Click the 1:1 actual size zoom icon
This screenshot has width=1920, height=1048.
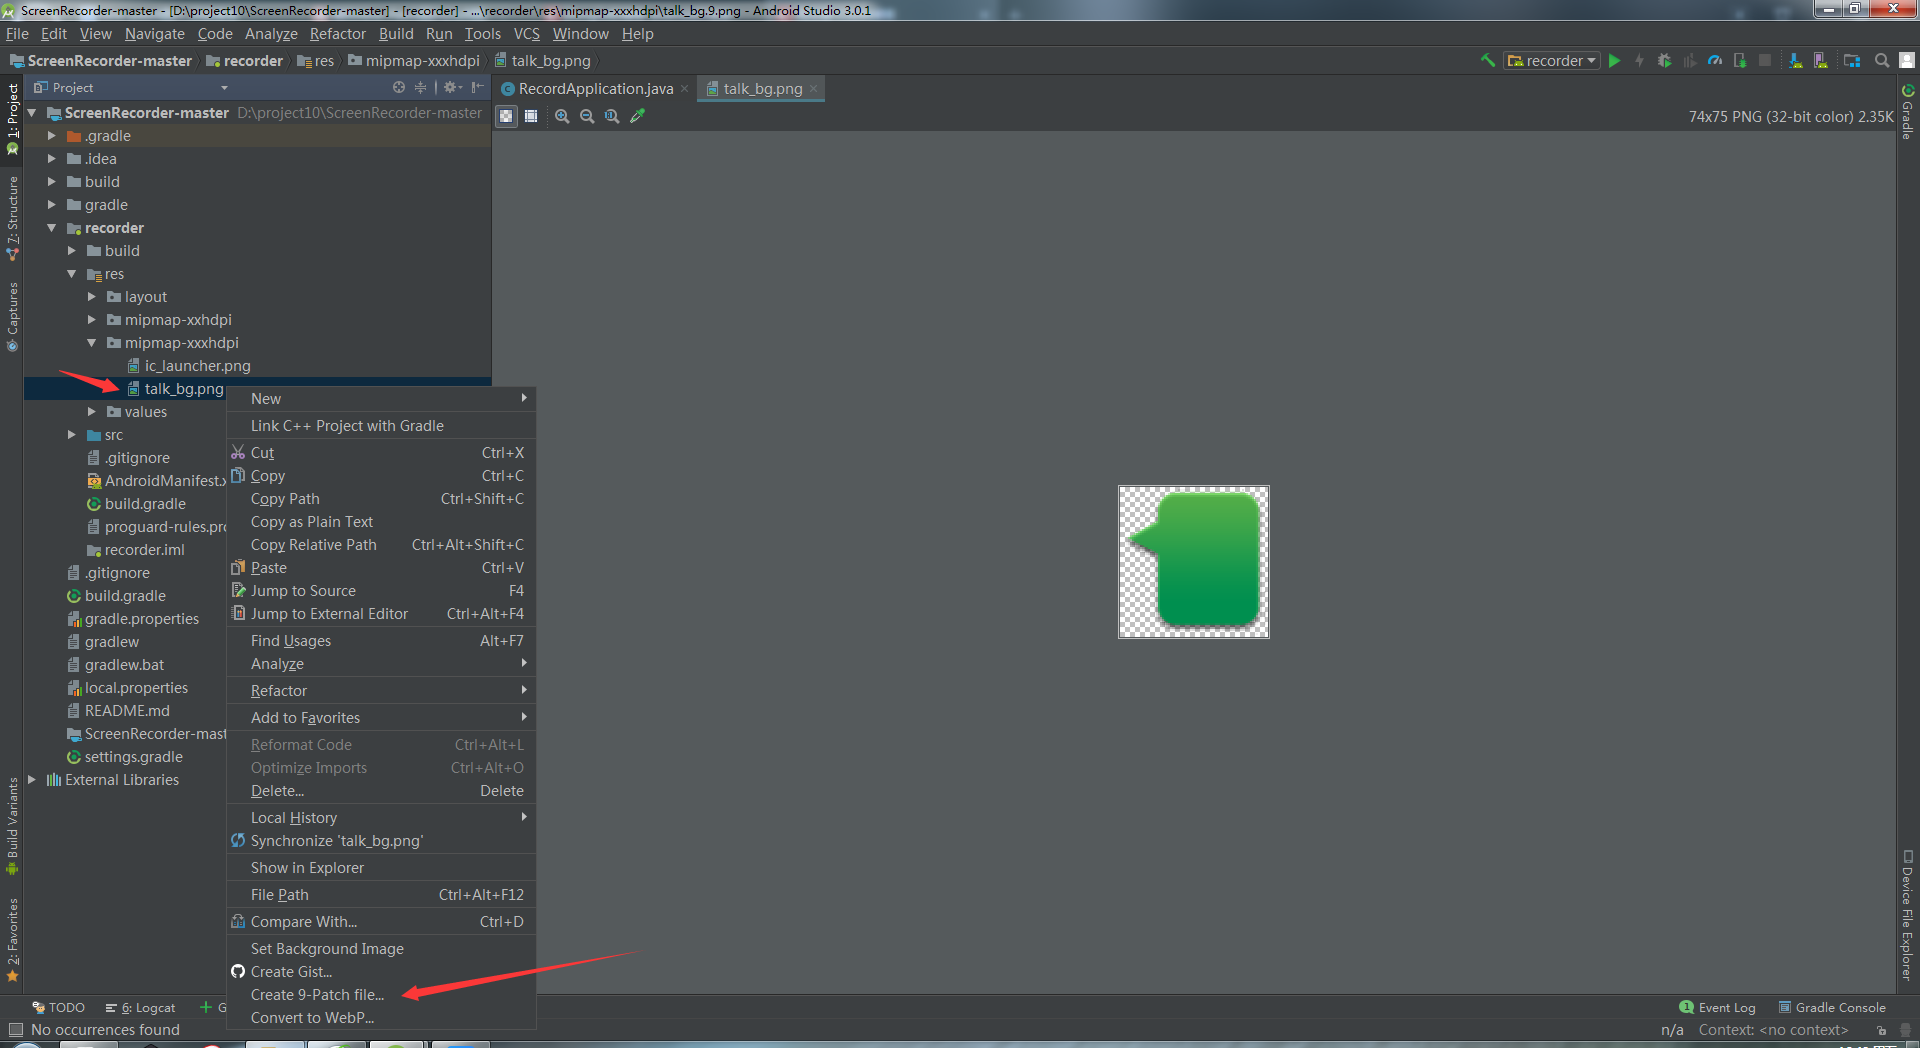click(612, 116)
